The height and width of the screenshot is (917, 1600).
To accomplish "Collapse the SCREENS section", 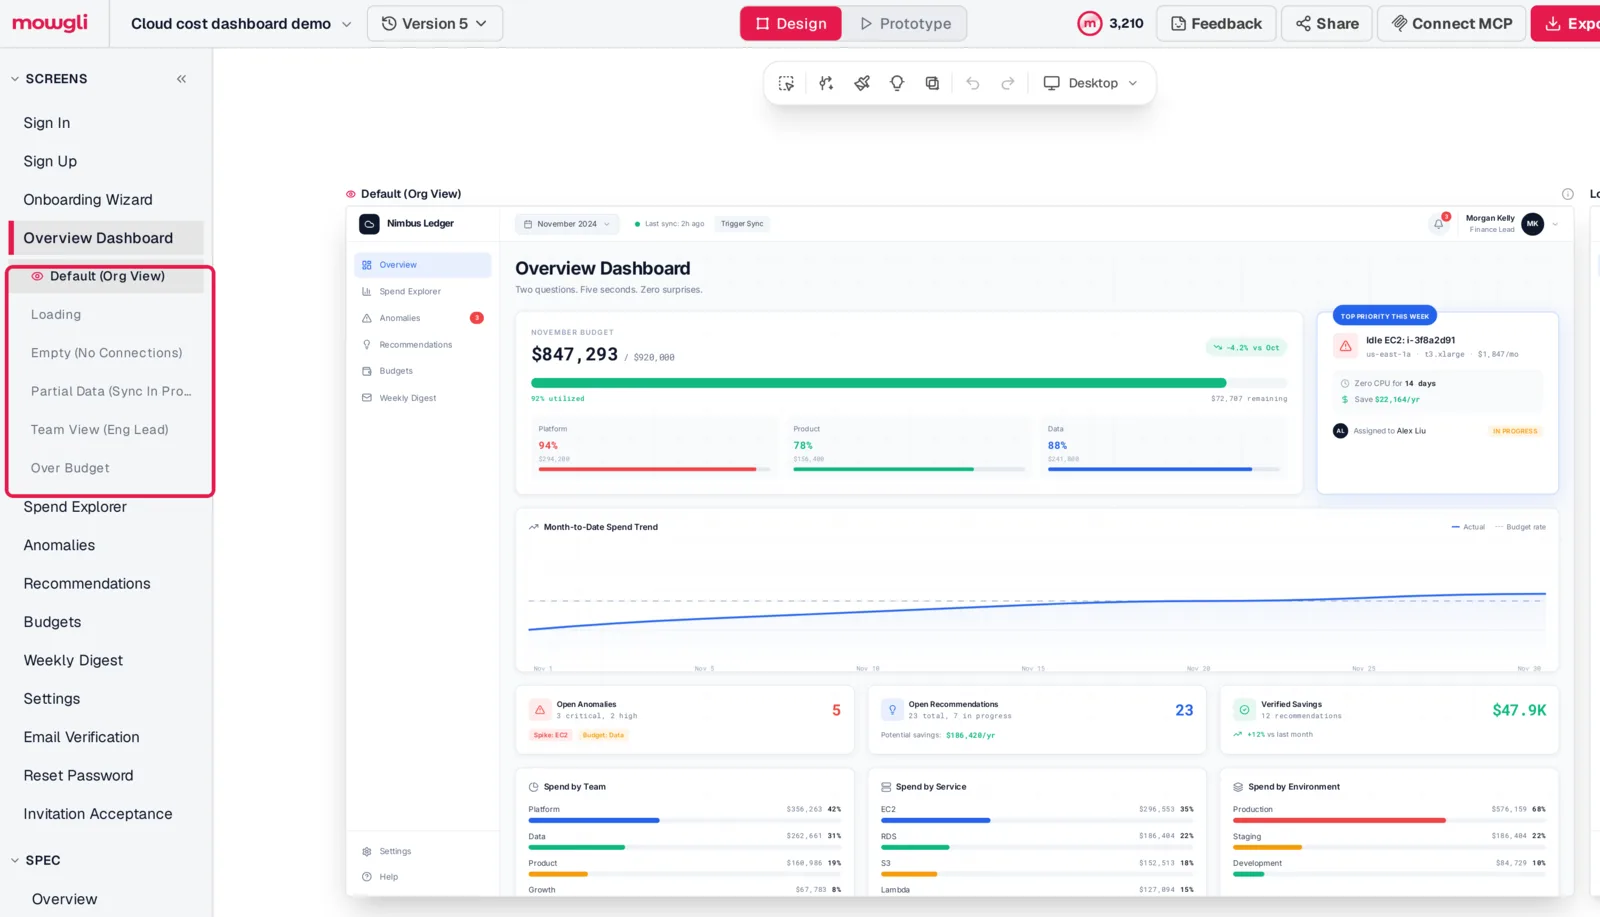I will point(15,79).
